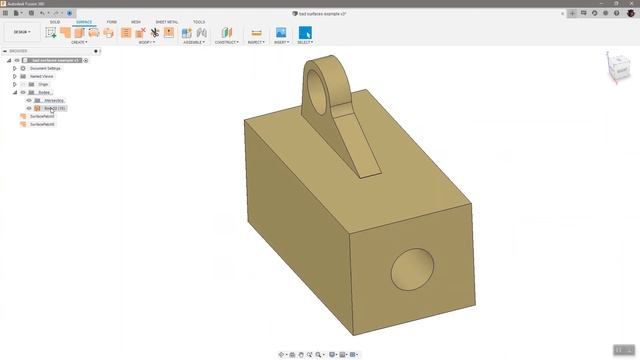Click the Offset Plane icon in Construct
Screen dimensions: 640x360
tap(227, 33)
